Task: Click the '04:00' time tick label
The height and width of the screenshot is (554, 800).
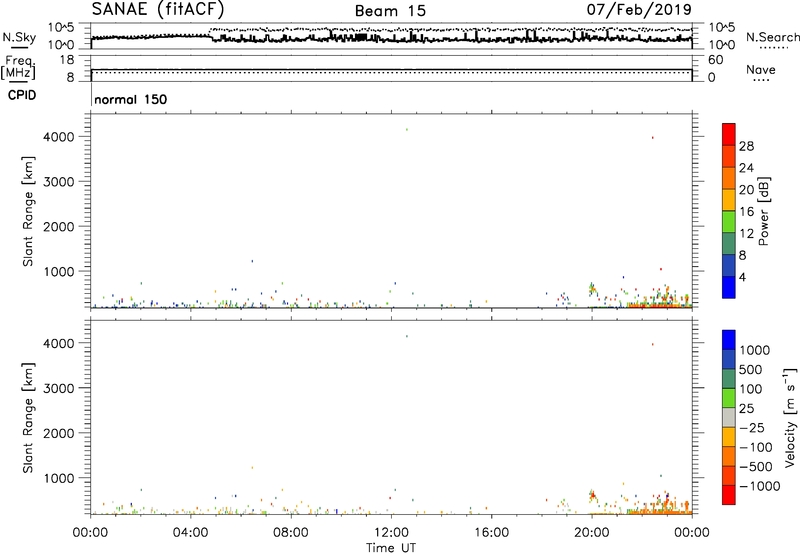Action: pos(191,533)
